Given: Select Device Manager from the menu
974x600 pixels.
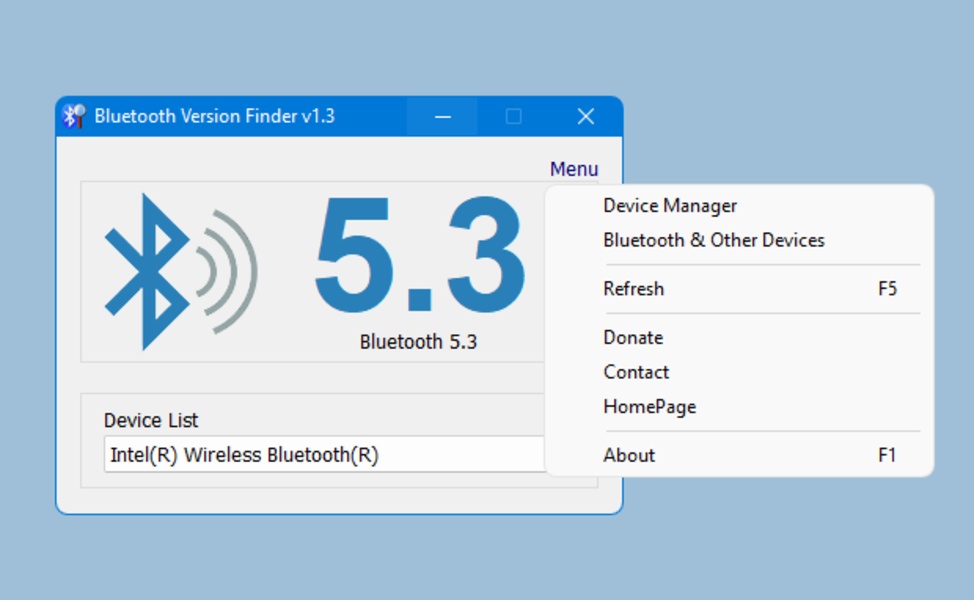Looking at the screenshot, I should pos(670,206).
